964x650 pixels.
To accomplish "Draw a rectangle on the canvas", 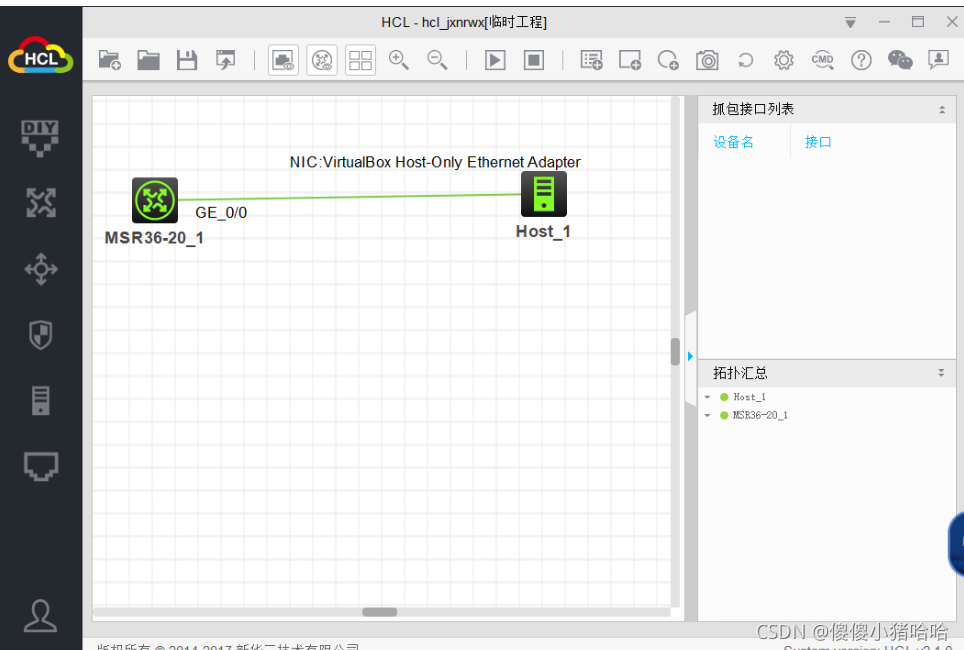I will (x=630, y=60).
